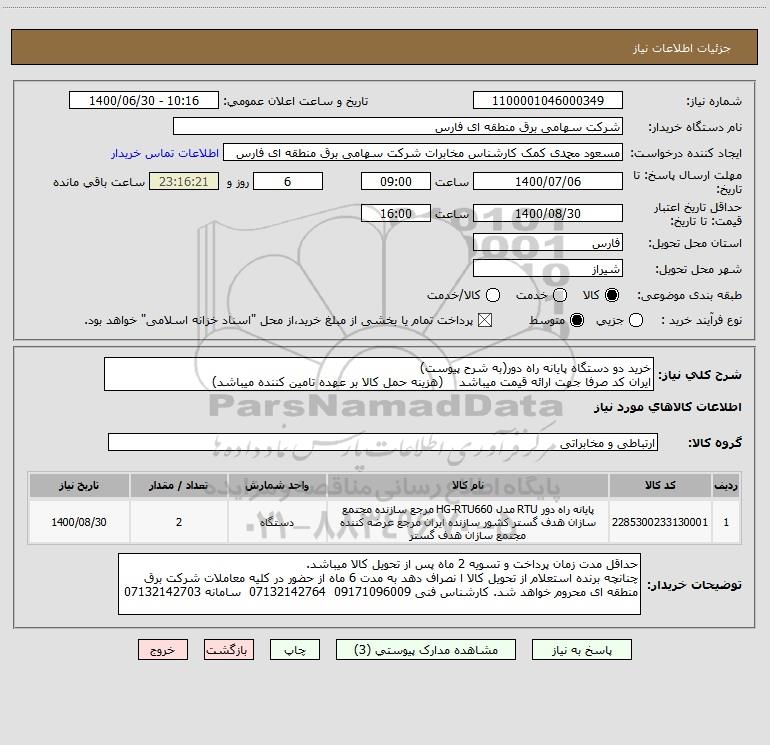Click the announcement date field 1400/06/30 - 10:16

pos(144,101)
